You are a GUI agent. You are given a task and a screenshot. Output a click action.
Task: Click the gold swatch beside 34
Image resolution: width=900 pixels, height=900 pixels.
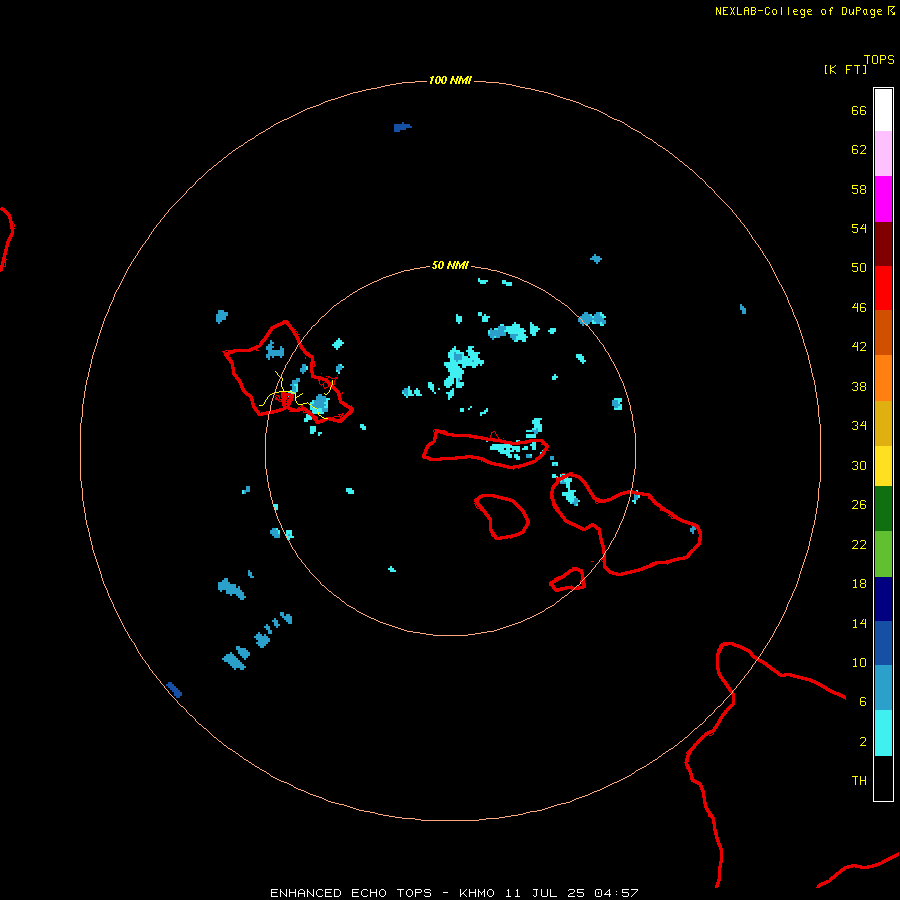pos(883,423)
